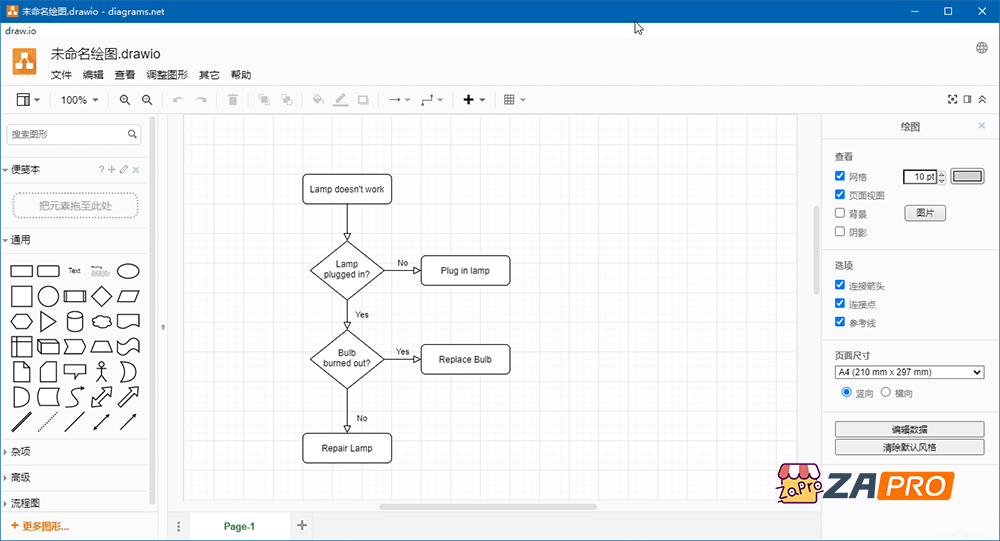Select the stick figure actor shape

[x=101, y=372]
